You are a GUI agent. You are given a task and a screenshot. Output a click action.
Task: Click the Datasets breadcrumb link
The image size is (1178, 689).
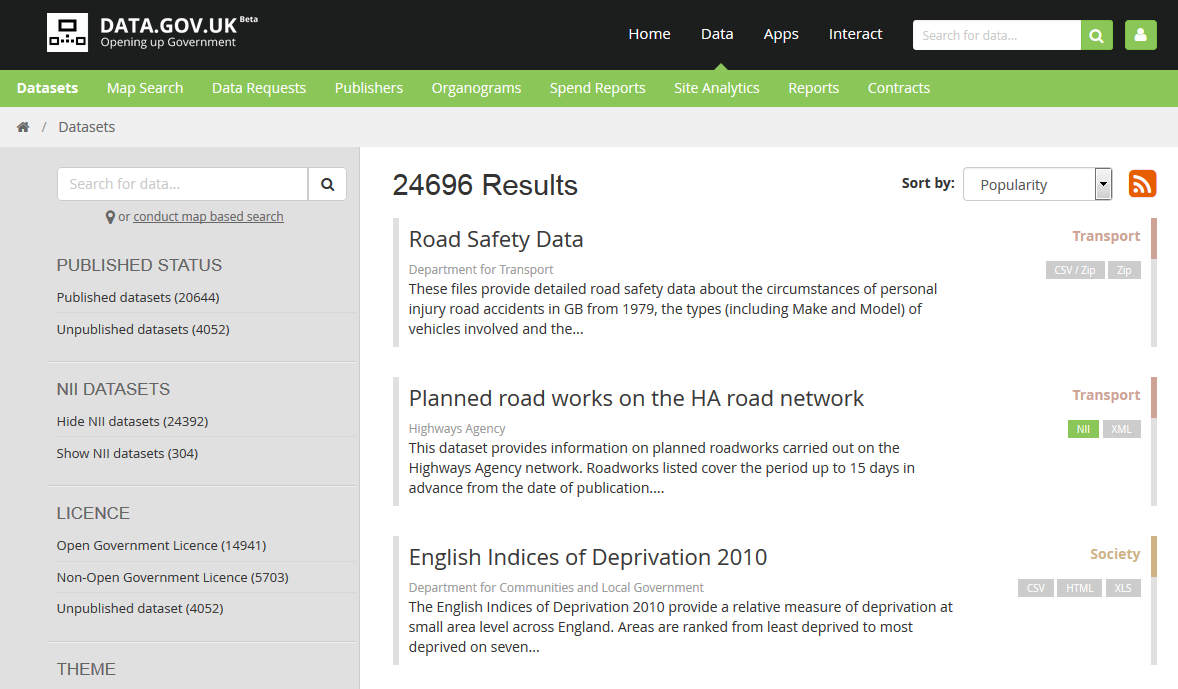[x=86, y=127]
